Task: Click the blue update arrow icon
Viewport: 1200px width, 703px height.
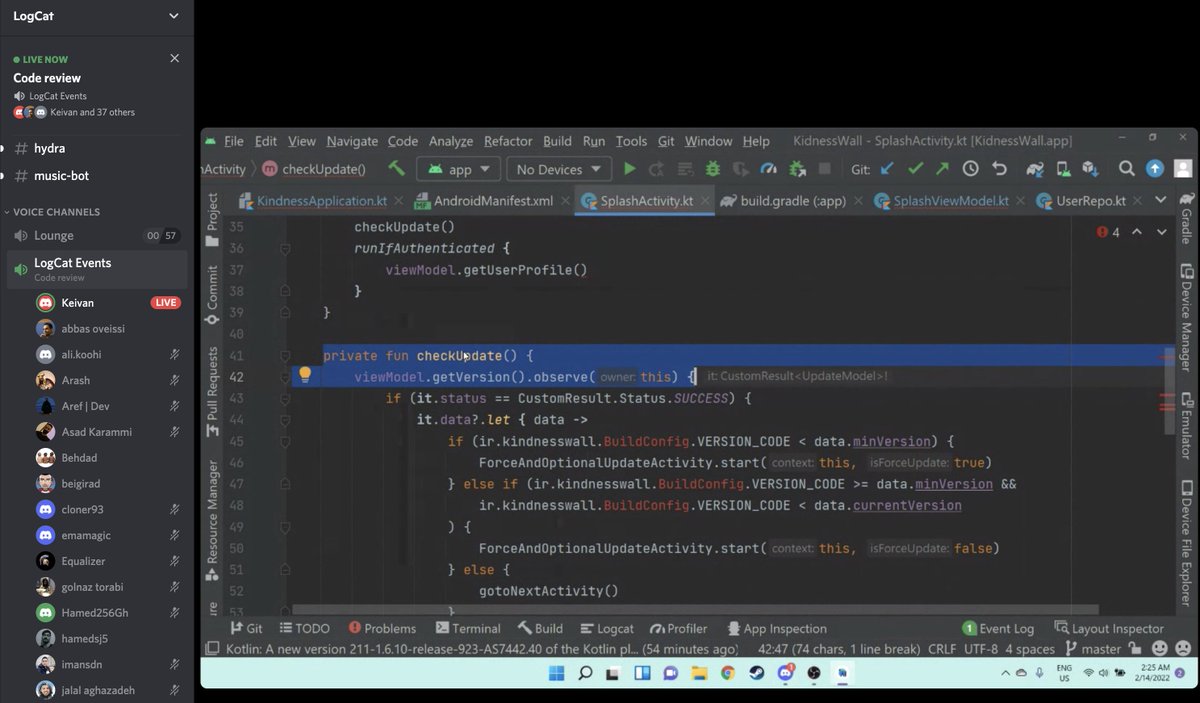Action: point(1155,169)
